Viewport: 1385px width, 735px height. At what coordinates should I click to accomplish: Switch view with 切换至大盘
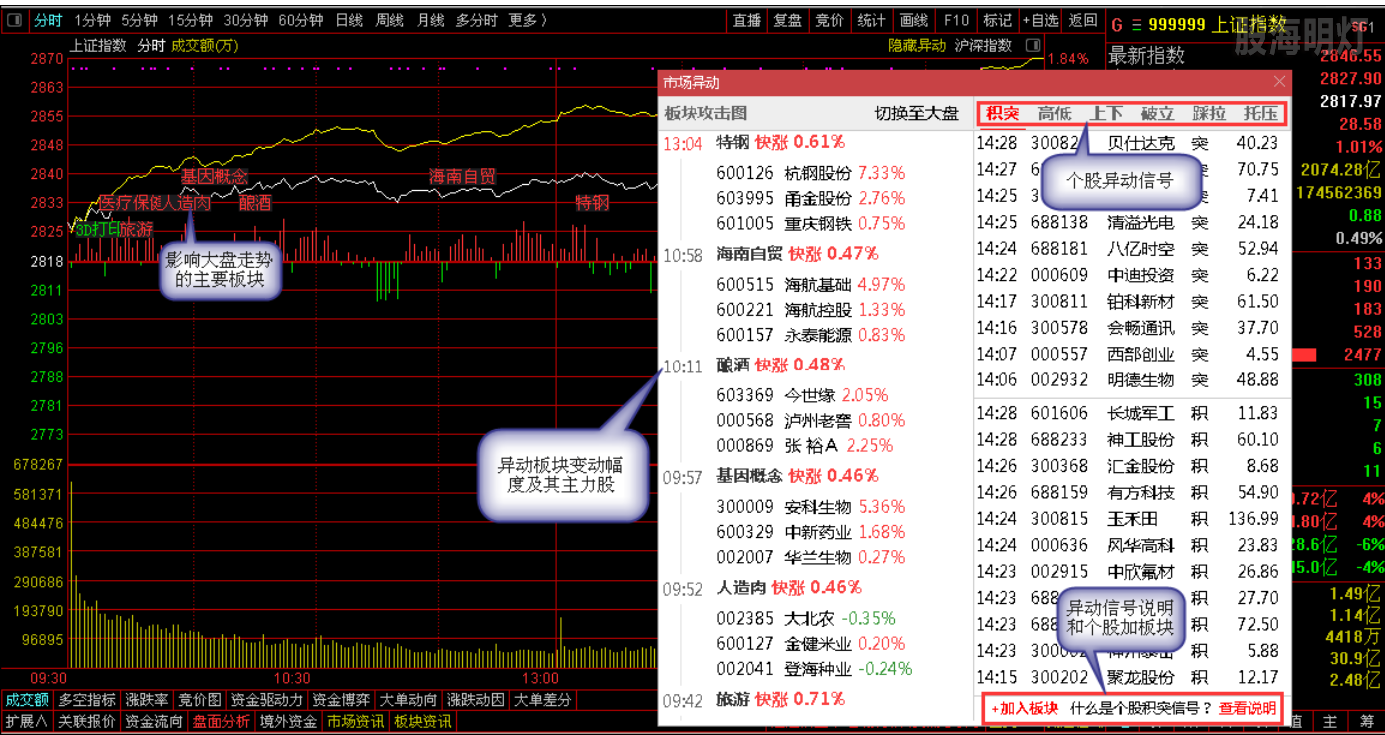916,113
